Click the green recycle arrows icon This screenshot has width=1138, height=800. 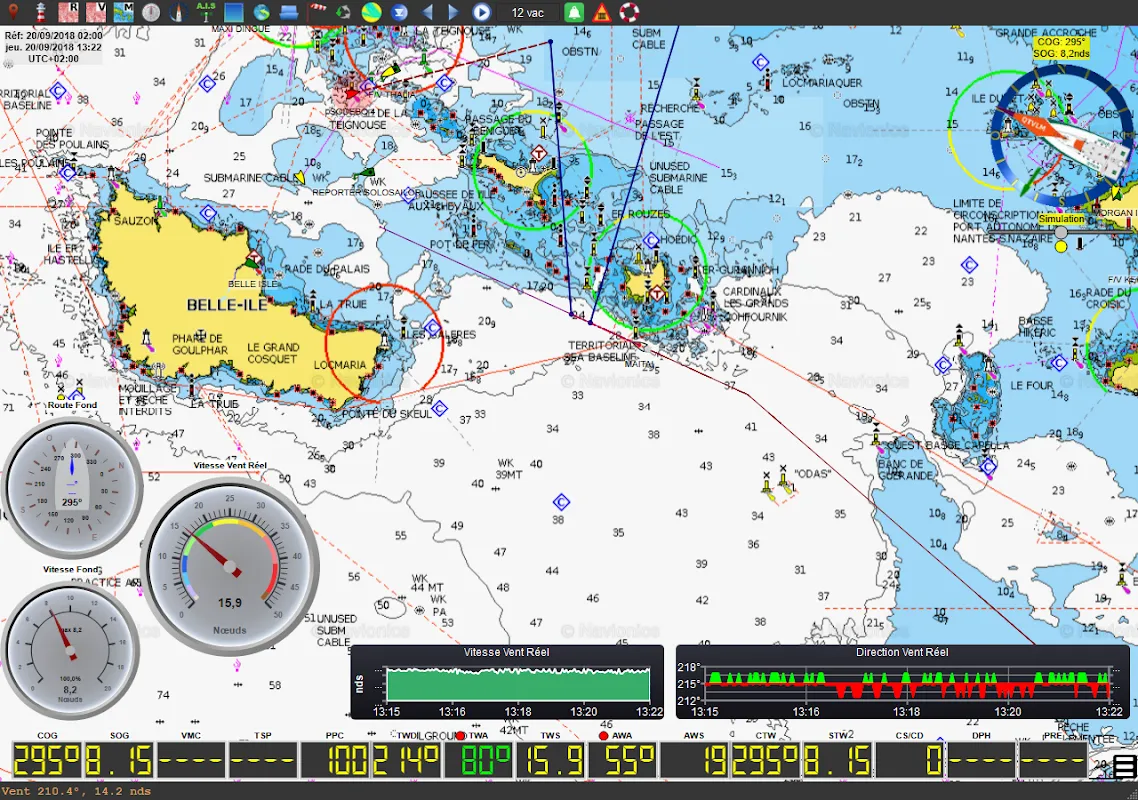click(x=343, y=12)
